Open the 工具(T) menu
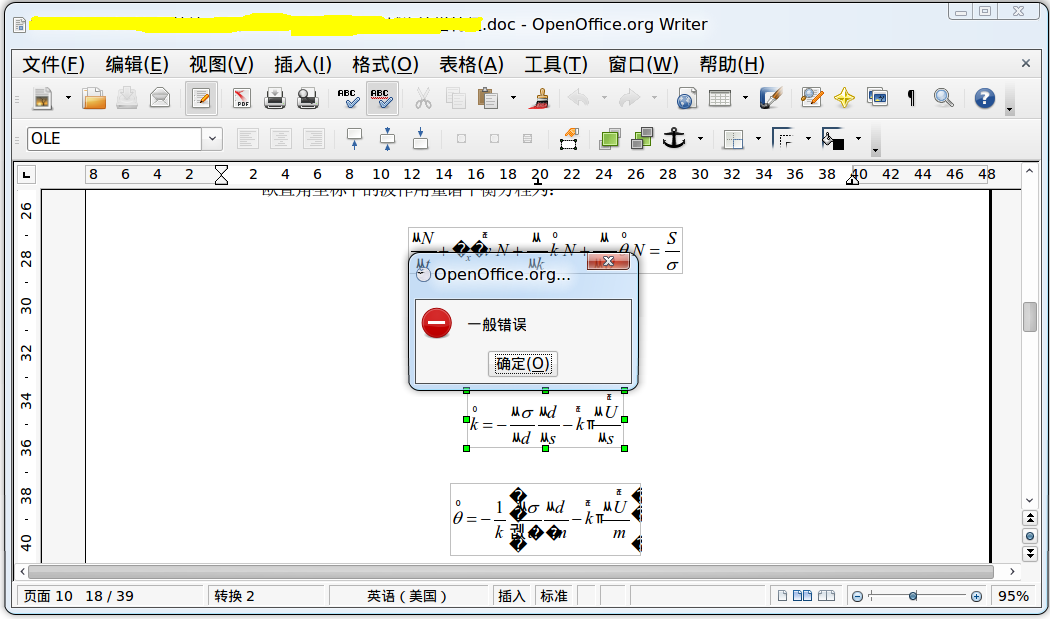The height and width of the screenshot is (619, 1050). click(x=556, y=65)
